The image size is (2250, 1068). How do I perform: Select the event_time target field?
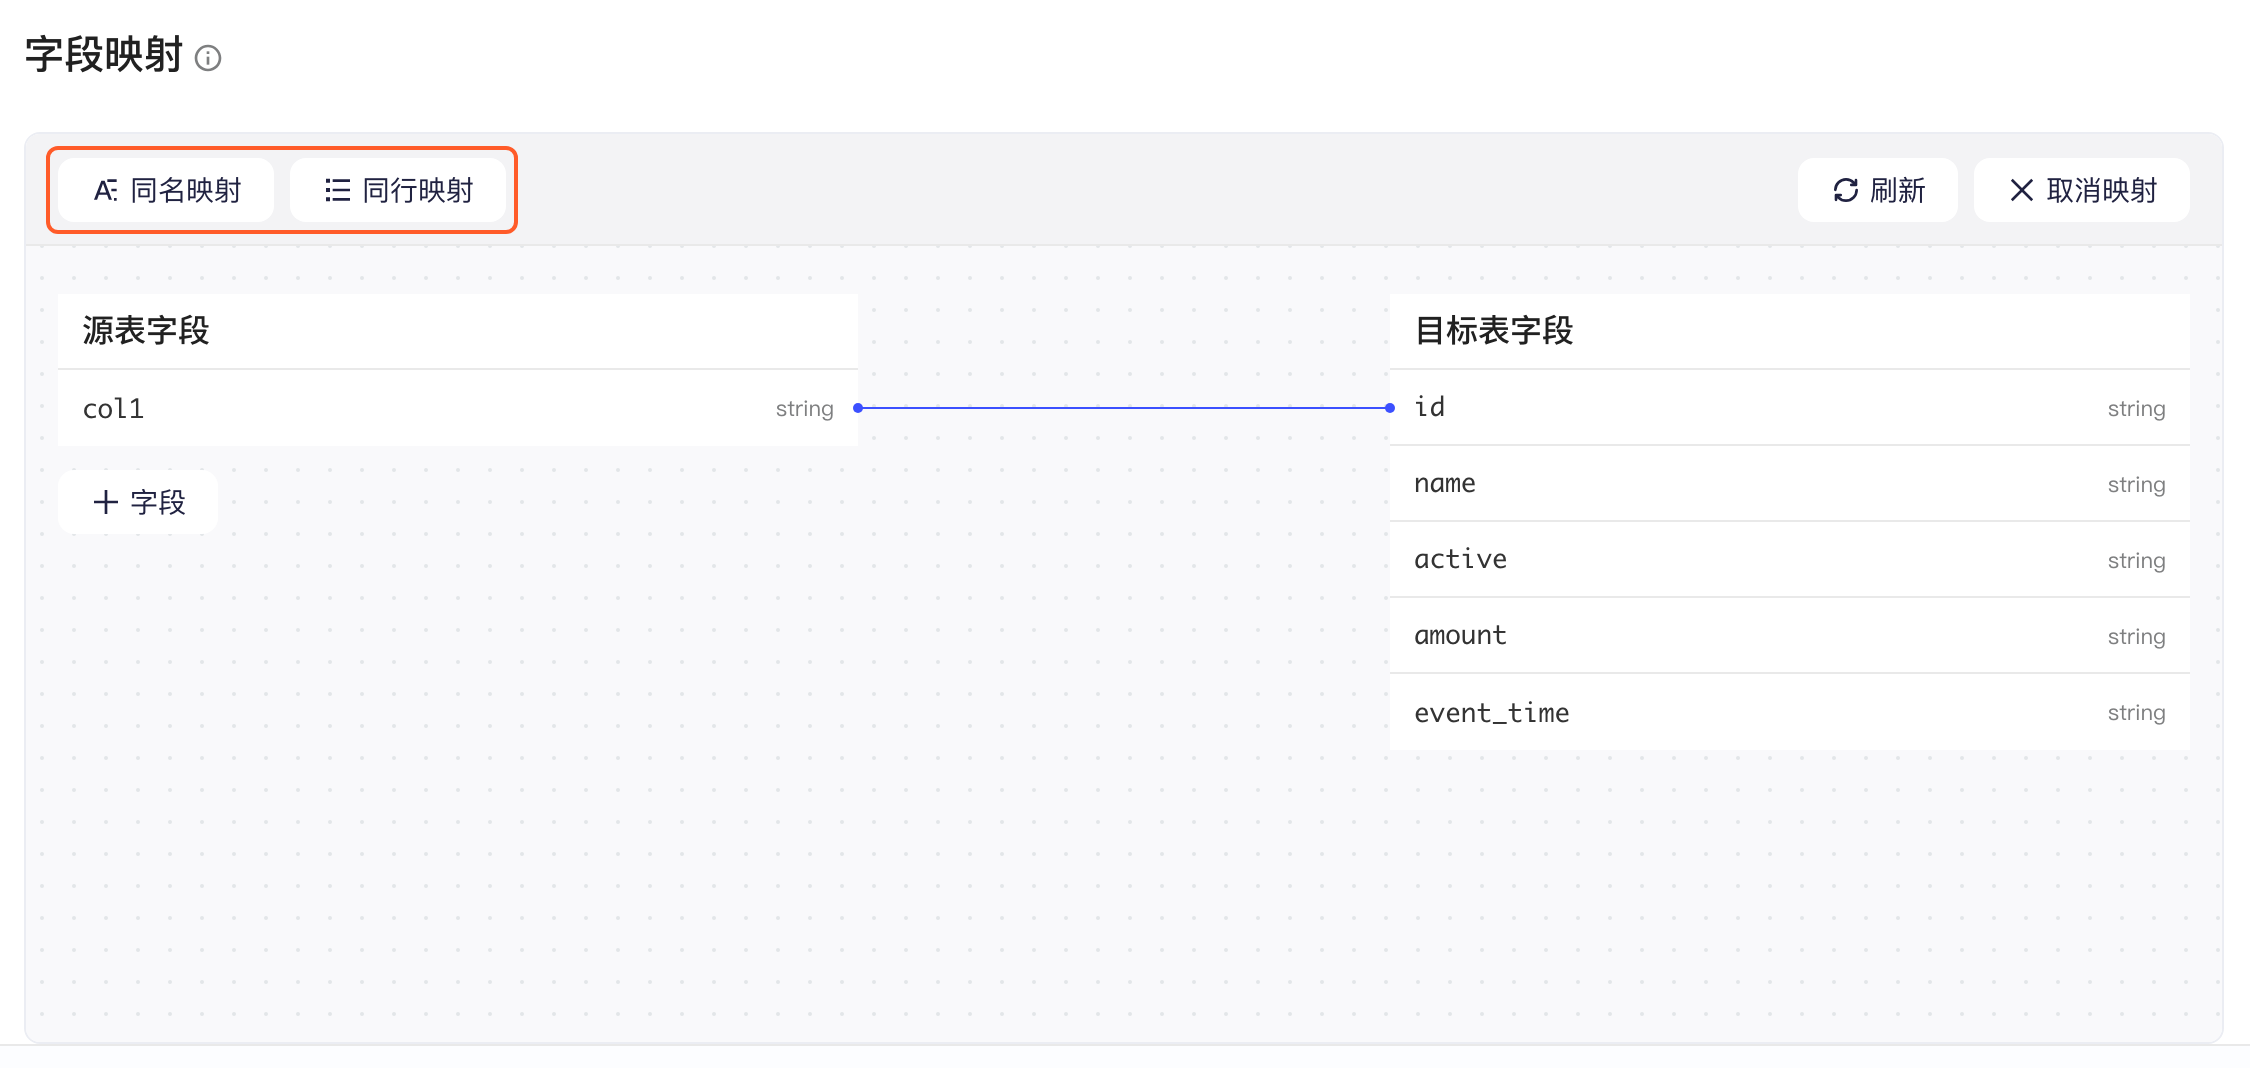[1790, 712]
